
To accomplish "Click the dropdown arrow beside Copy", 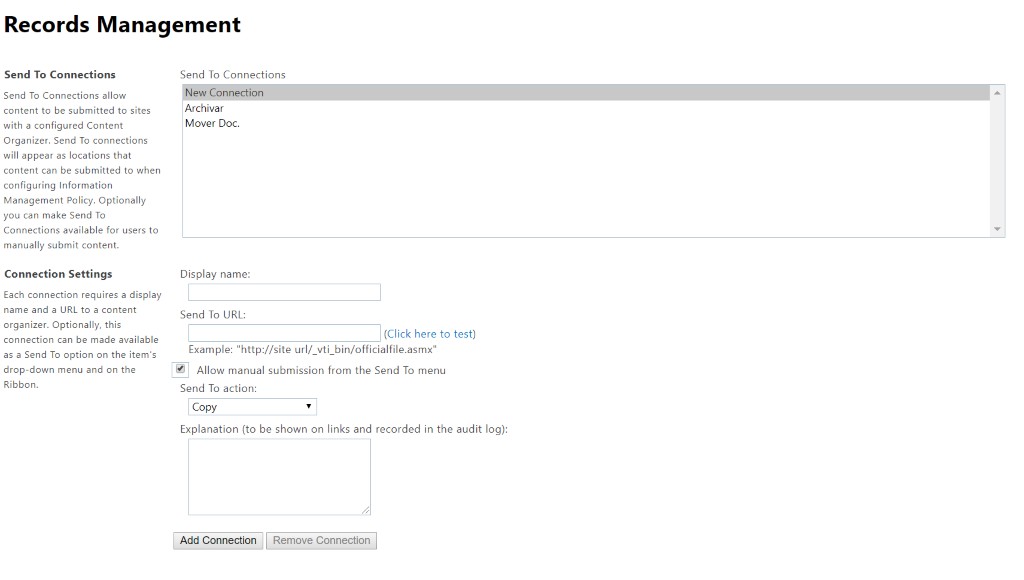I will click(308, 407).
